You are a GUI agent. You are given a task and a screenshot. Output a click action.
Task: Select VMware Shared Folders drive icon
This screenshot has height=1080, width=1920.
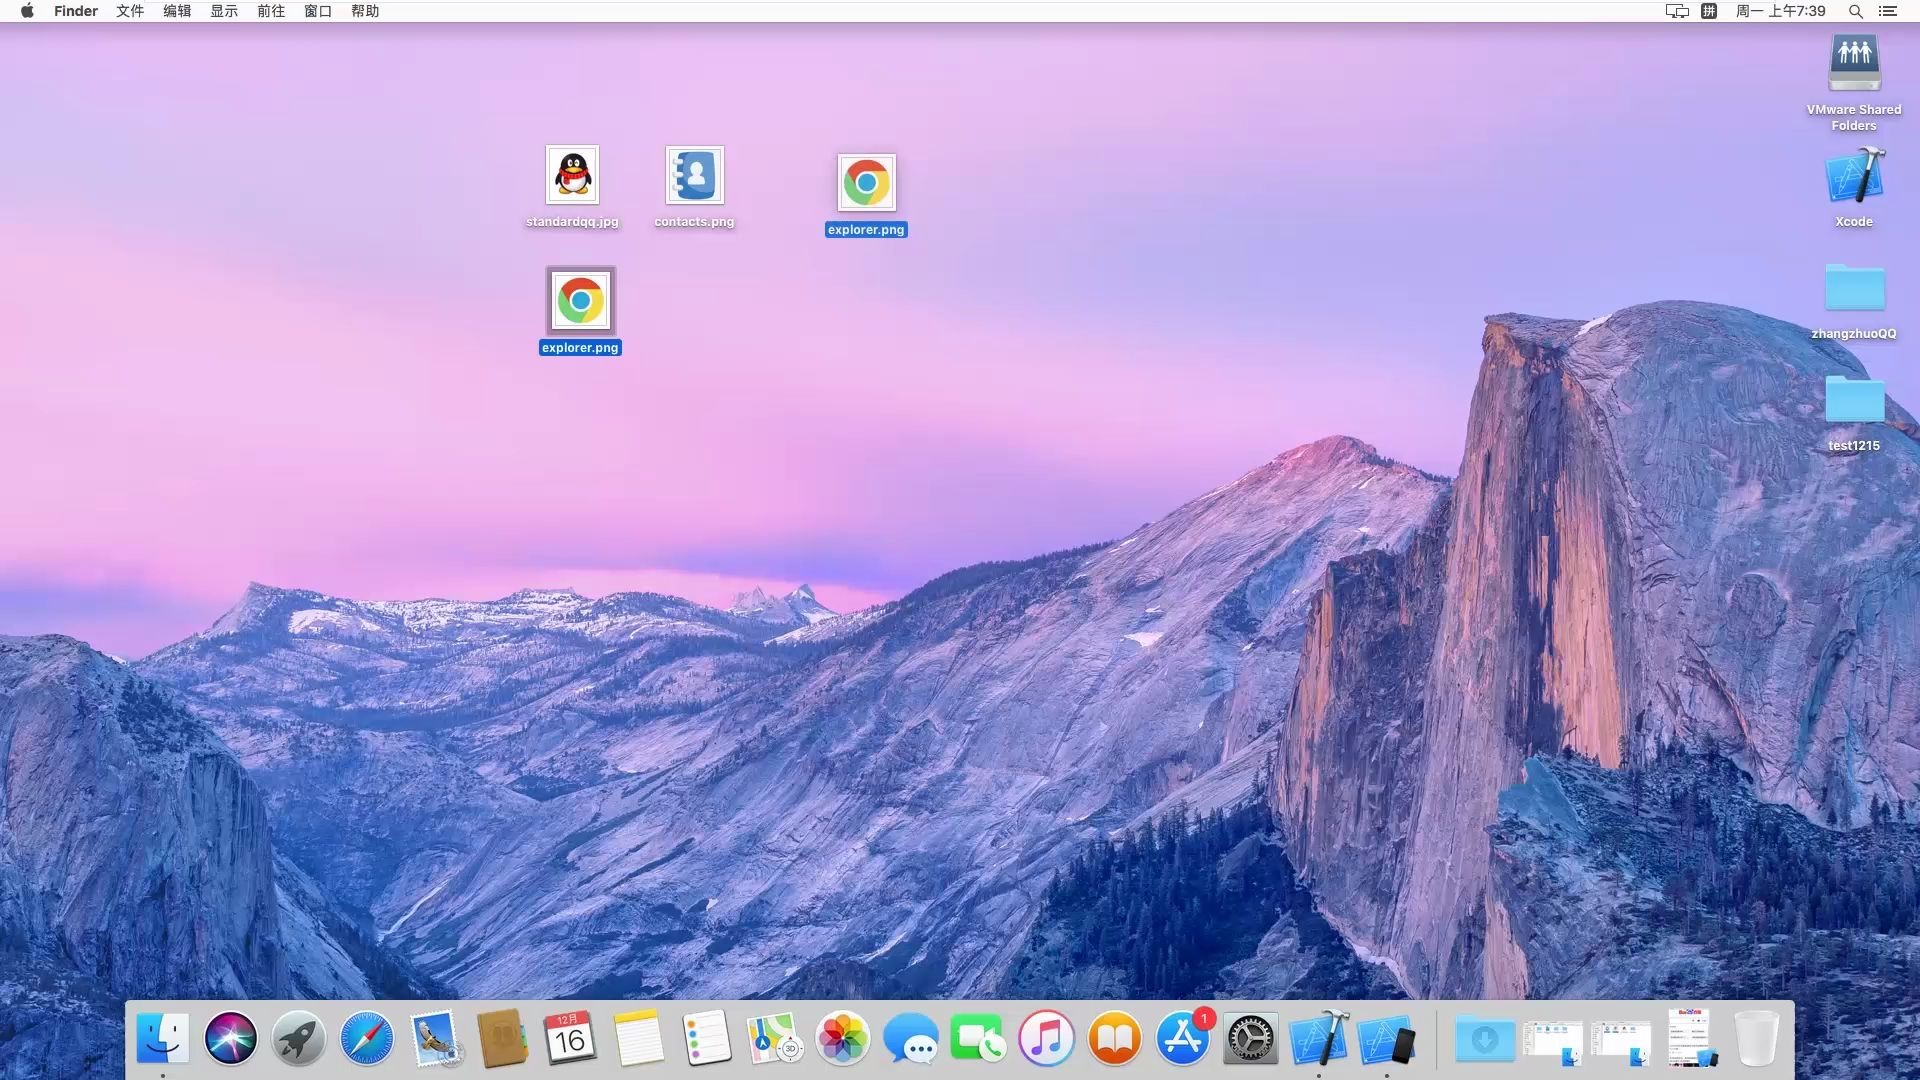1854,82
